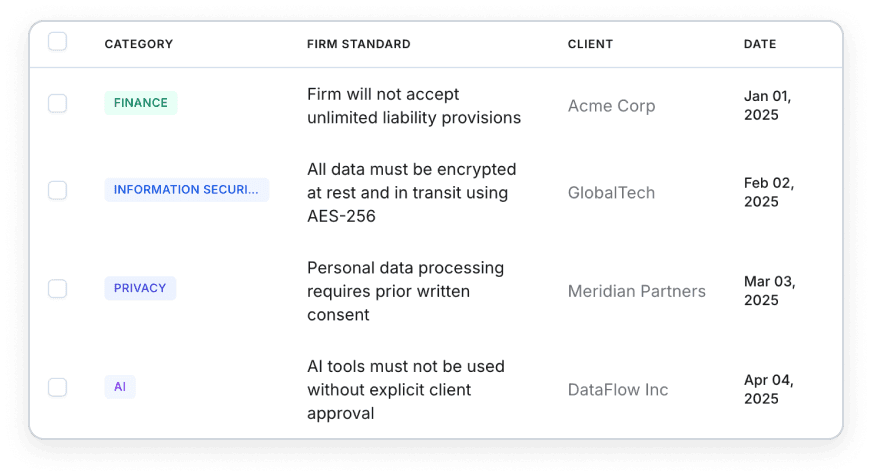Select the AI category tag
Screen dimensions: 872x476
click(x=120, y=386)
